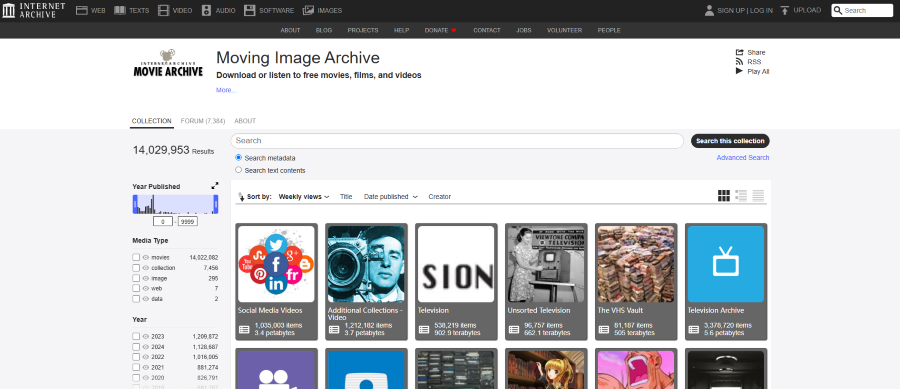The width and height of the screenshot is (900, 389).
Task: Click the year range start field showing 0
Action: pyautogui.click(x=163, y=221)
